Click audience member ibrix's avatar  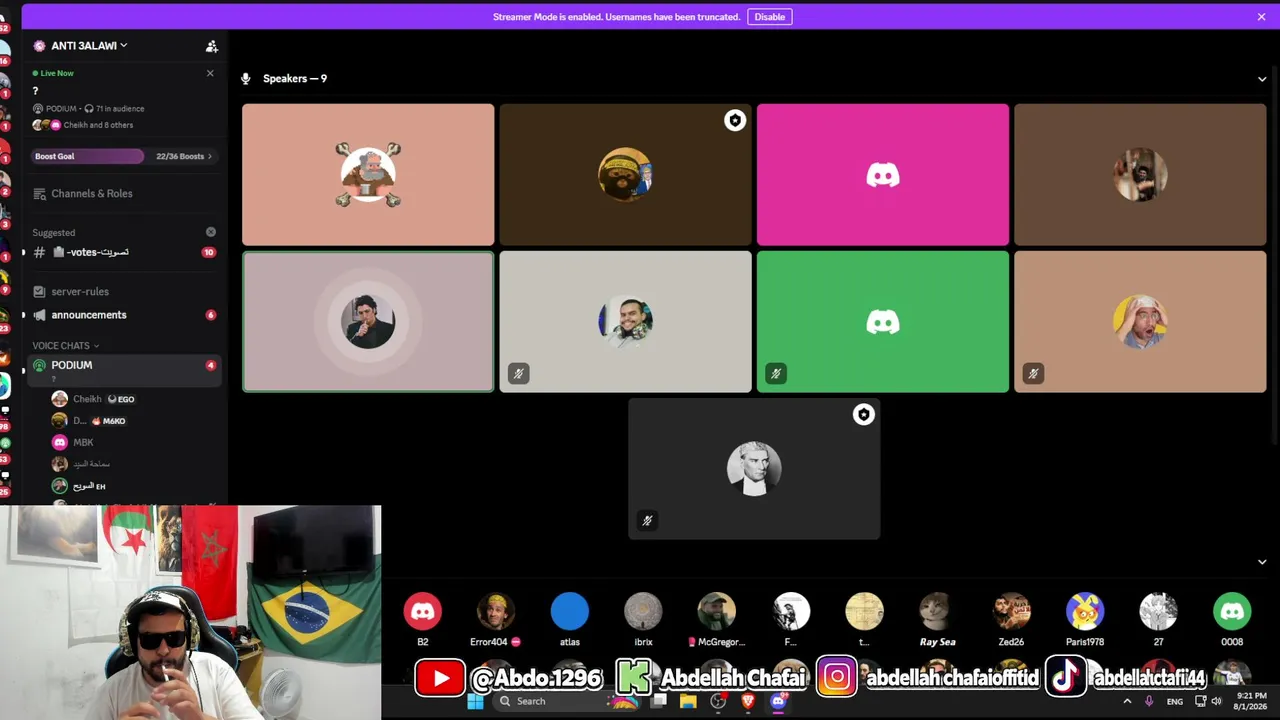click(x=643, y=612)
